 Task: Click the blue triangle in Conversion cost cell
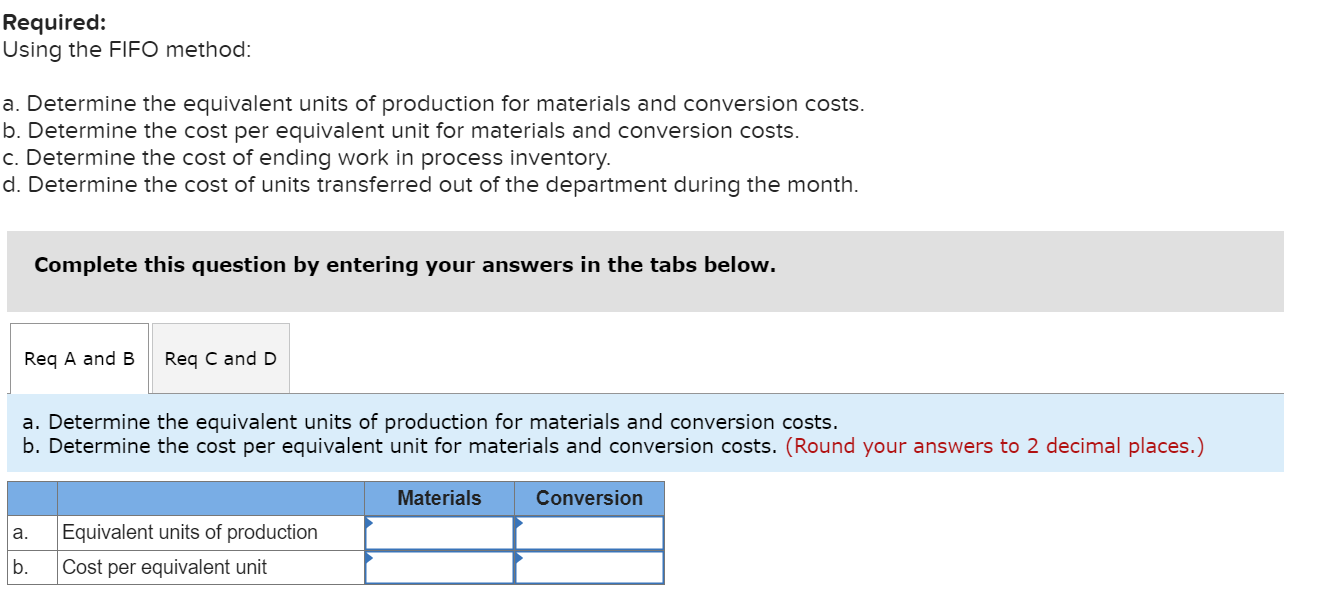[517, 556]
